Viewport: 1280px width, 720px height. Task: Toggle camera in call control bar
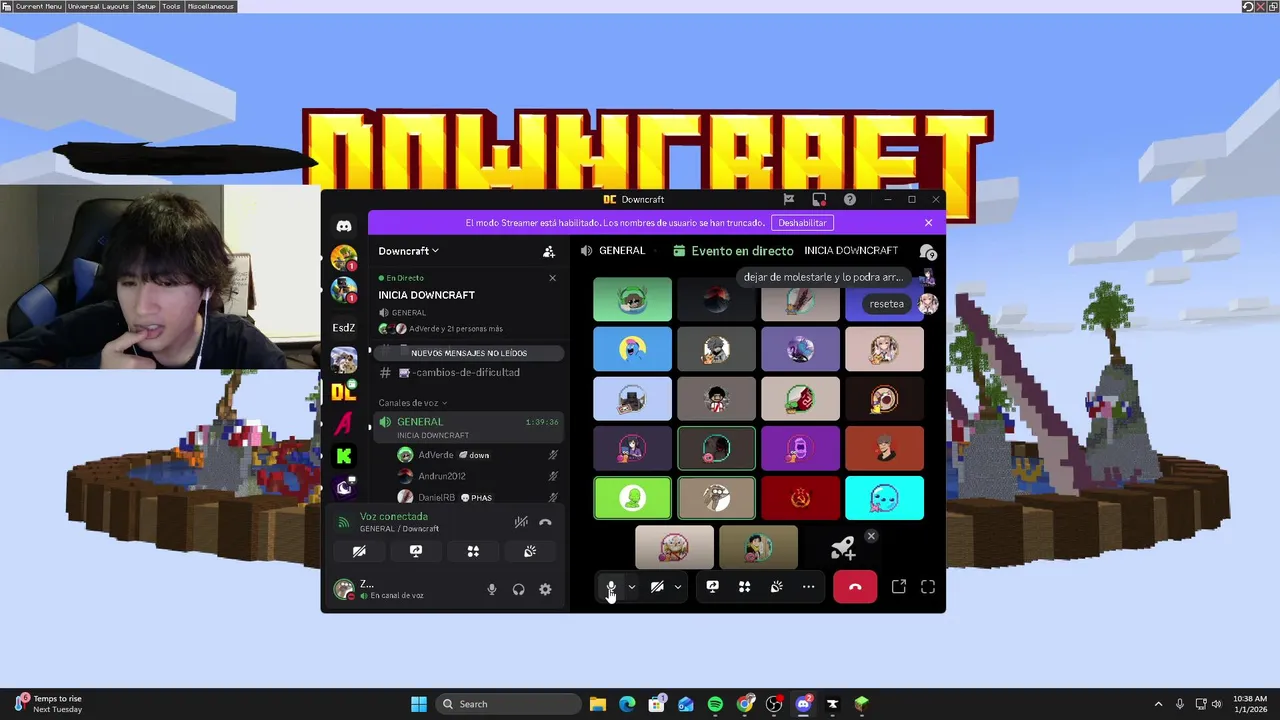tap(657, 587)
